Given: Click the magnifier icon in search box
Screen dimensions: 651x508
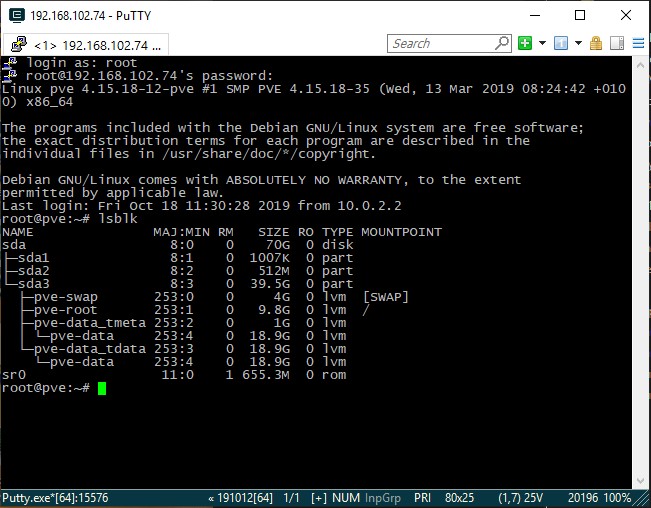Looking at the screenshot, I should [502, 43].
